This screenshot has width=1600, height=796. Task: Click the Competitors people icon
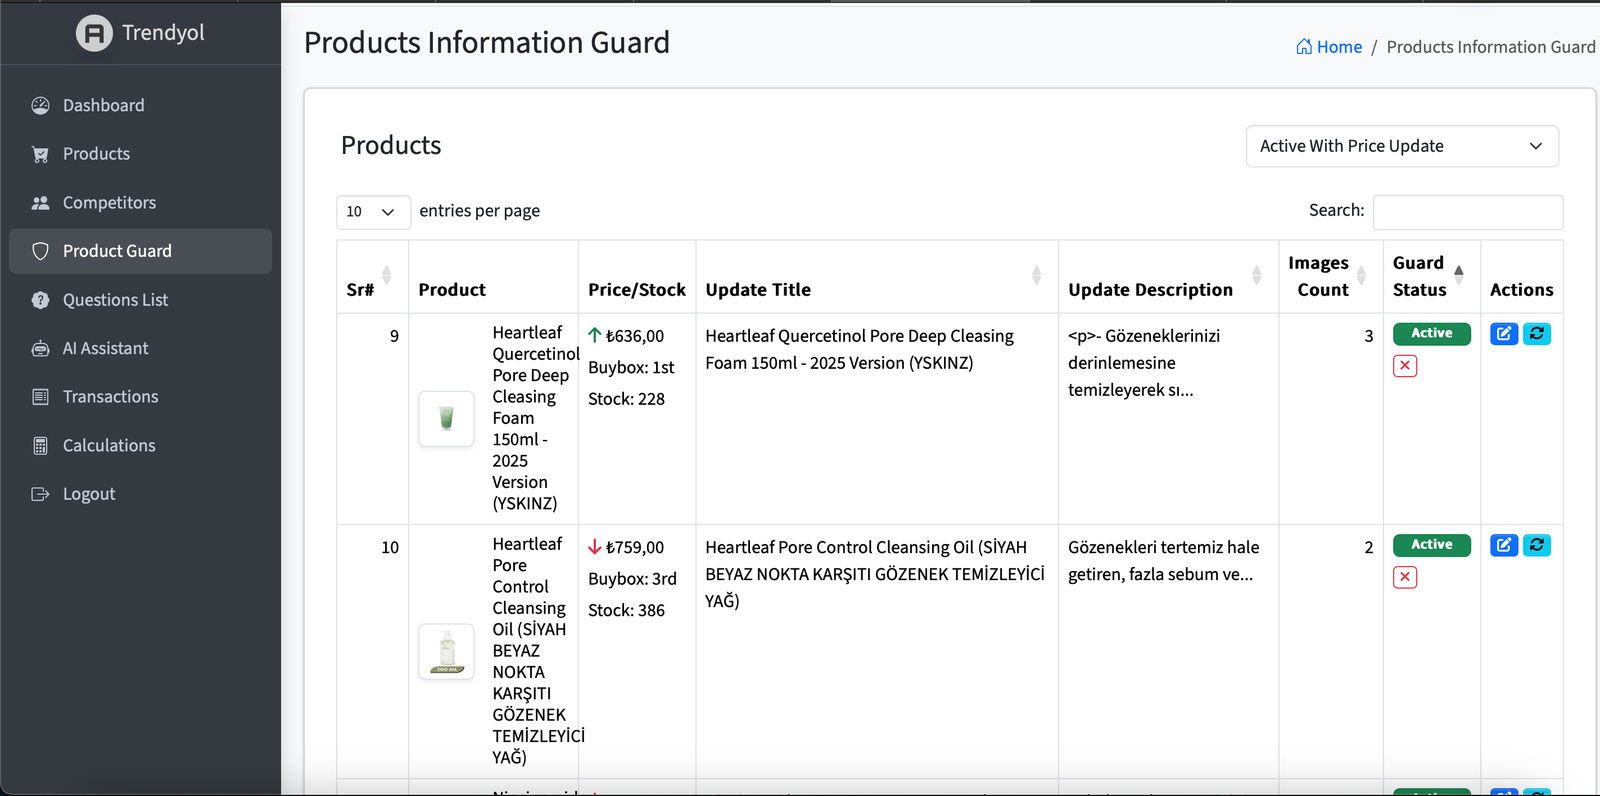[x=40, y=202]
